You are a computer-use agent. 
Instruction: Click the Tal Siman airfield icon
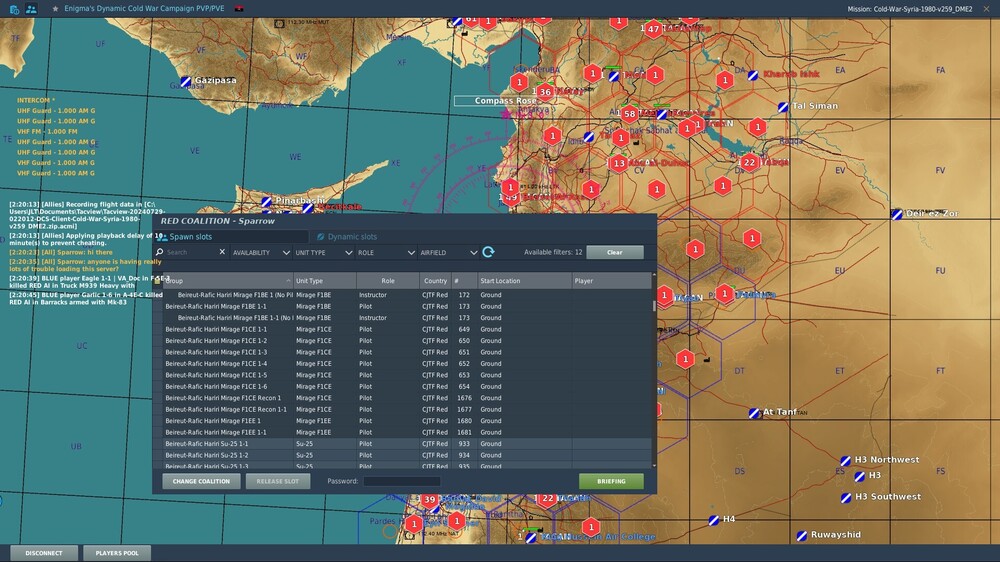pyautogui.click(x=783, y=106)
